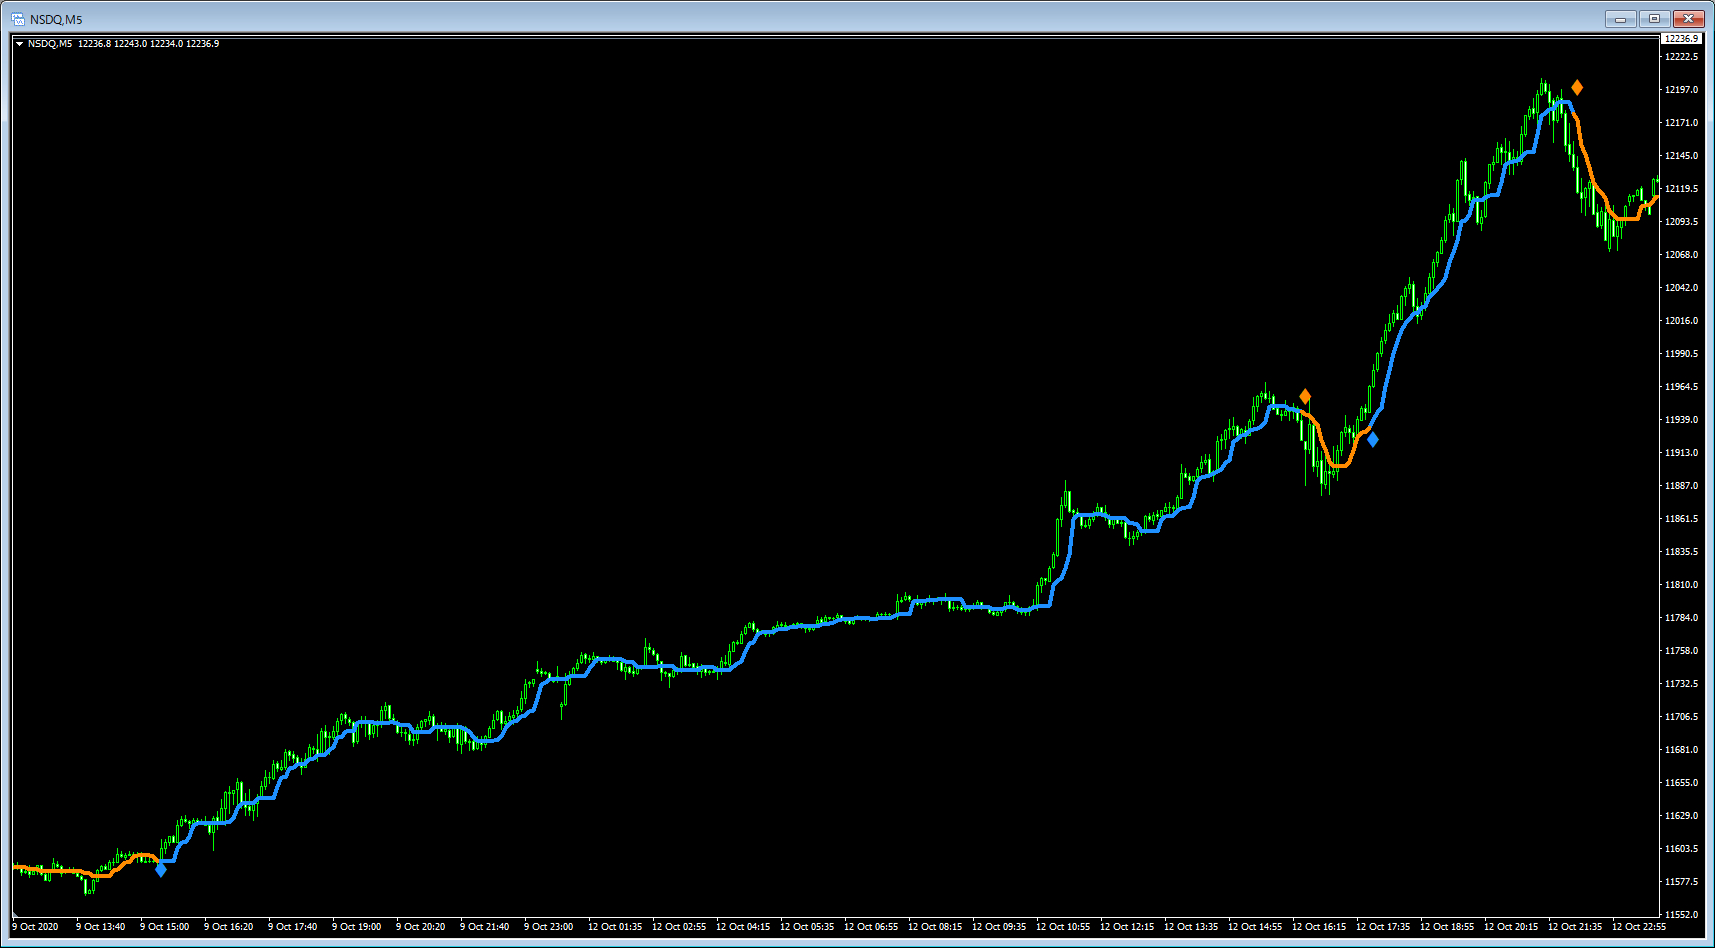Click the 9 Oct 19:00 time label
Viewport: 1715px width, 948px height.
click(x=357, y=927)
